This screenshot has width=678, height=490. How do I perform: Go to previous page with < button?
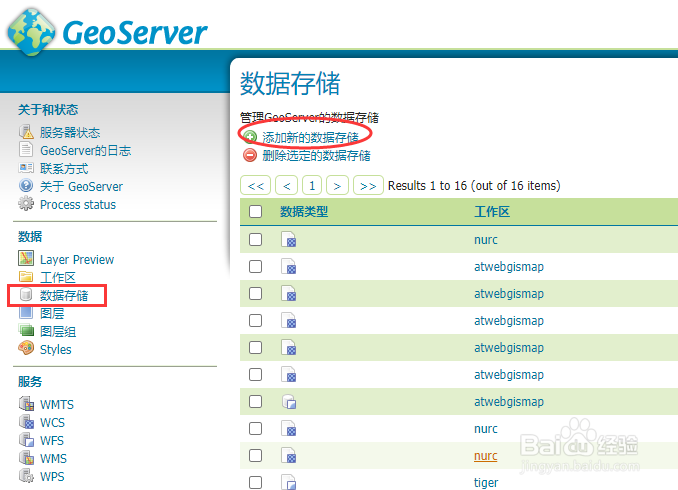point(286,186)
